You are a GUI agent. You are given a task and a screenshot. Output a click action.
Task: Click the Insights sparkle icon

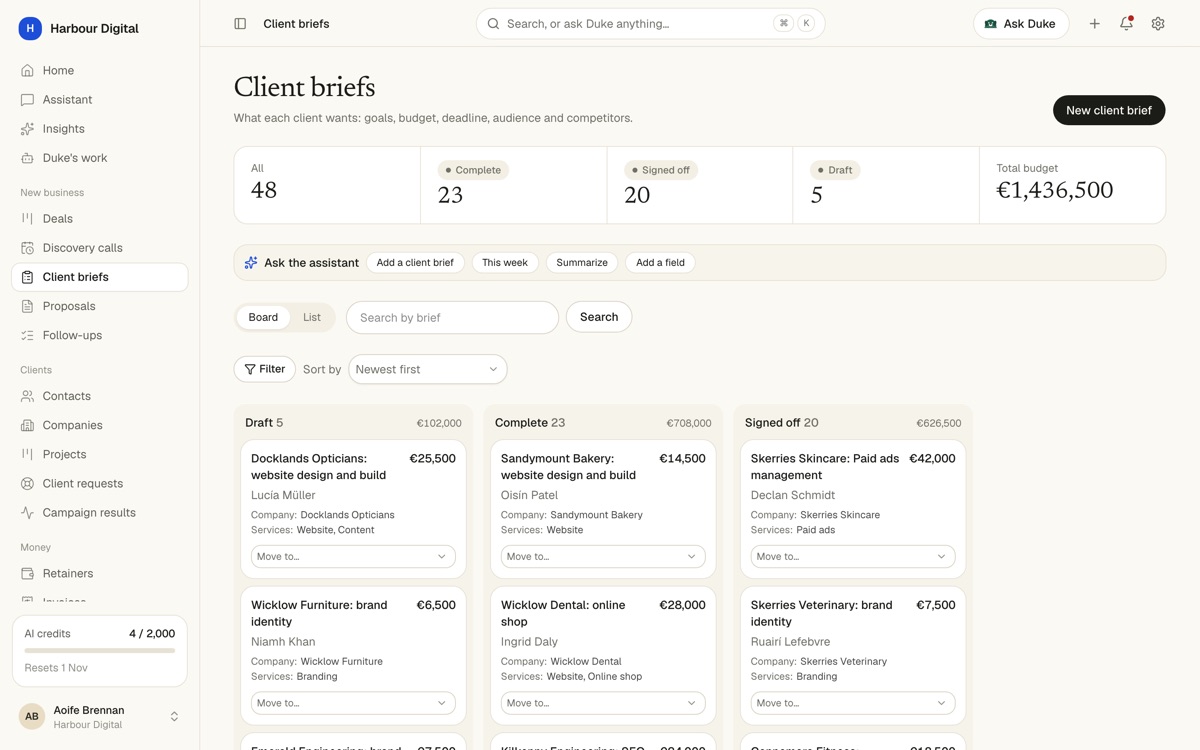point(27,128)
